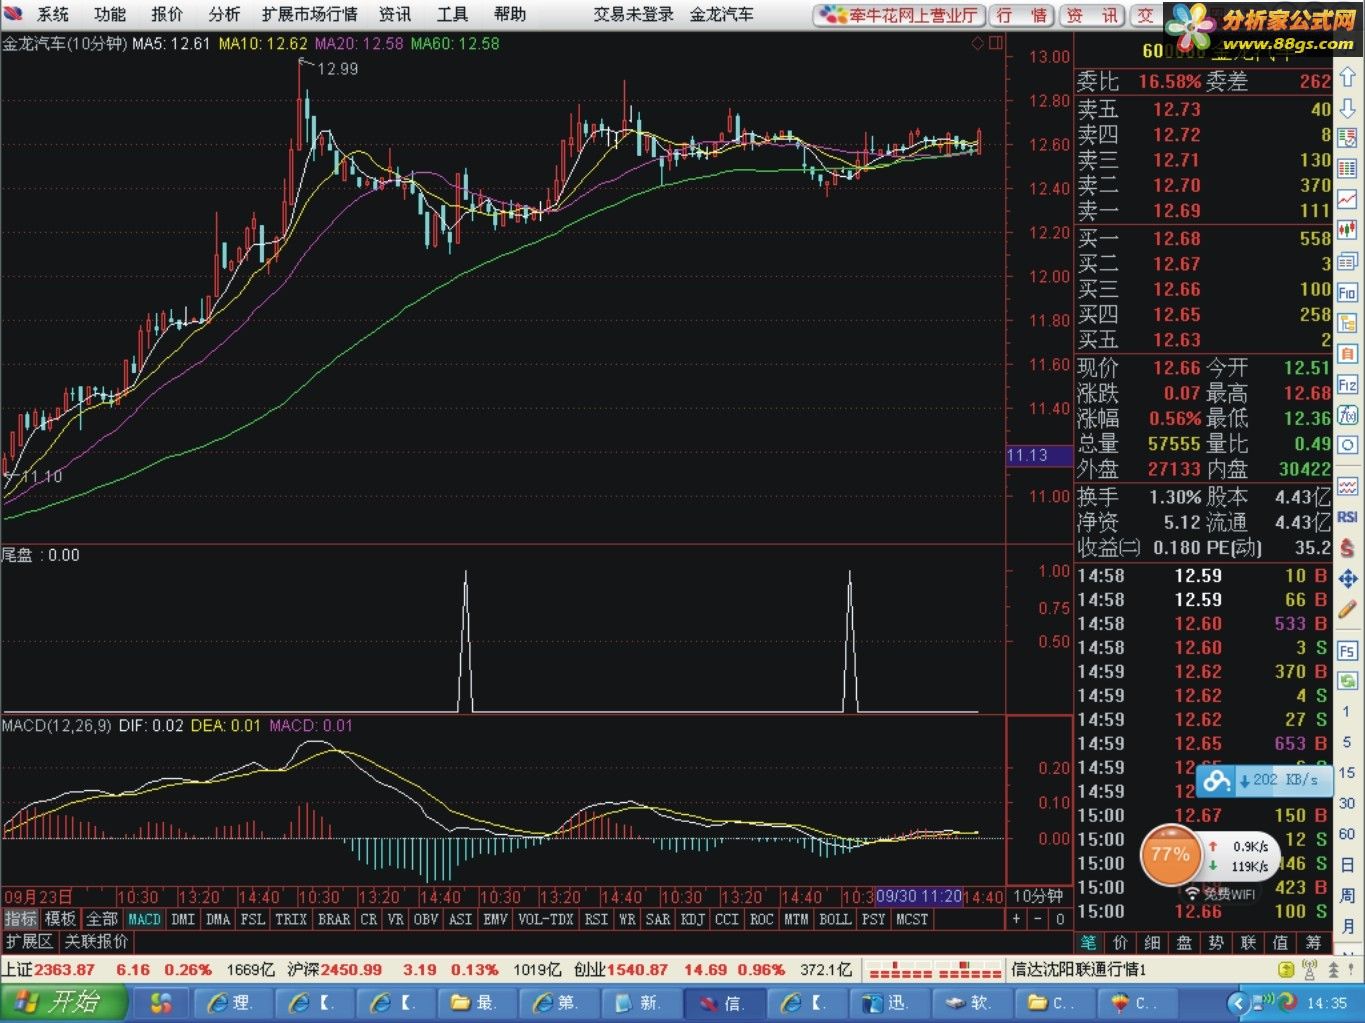Click the 09/30 11:20 time axis marker
The height and width of the screenshot is (1023, 1365).
tap(918, 896)
